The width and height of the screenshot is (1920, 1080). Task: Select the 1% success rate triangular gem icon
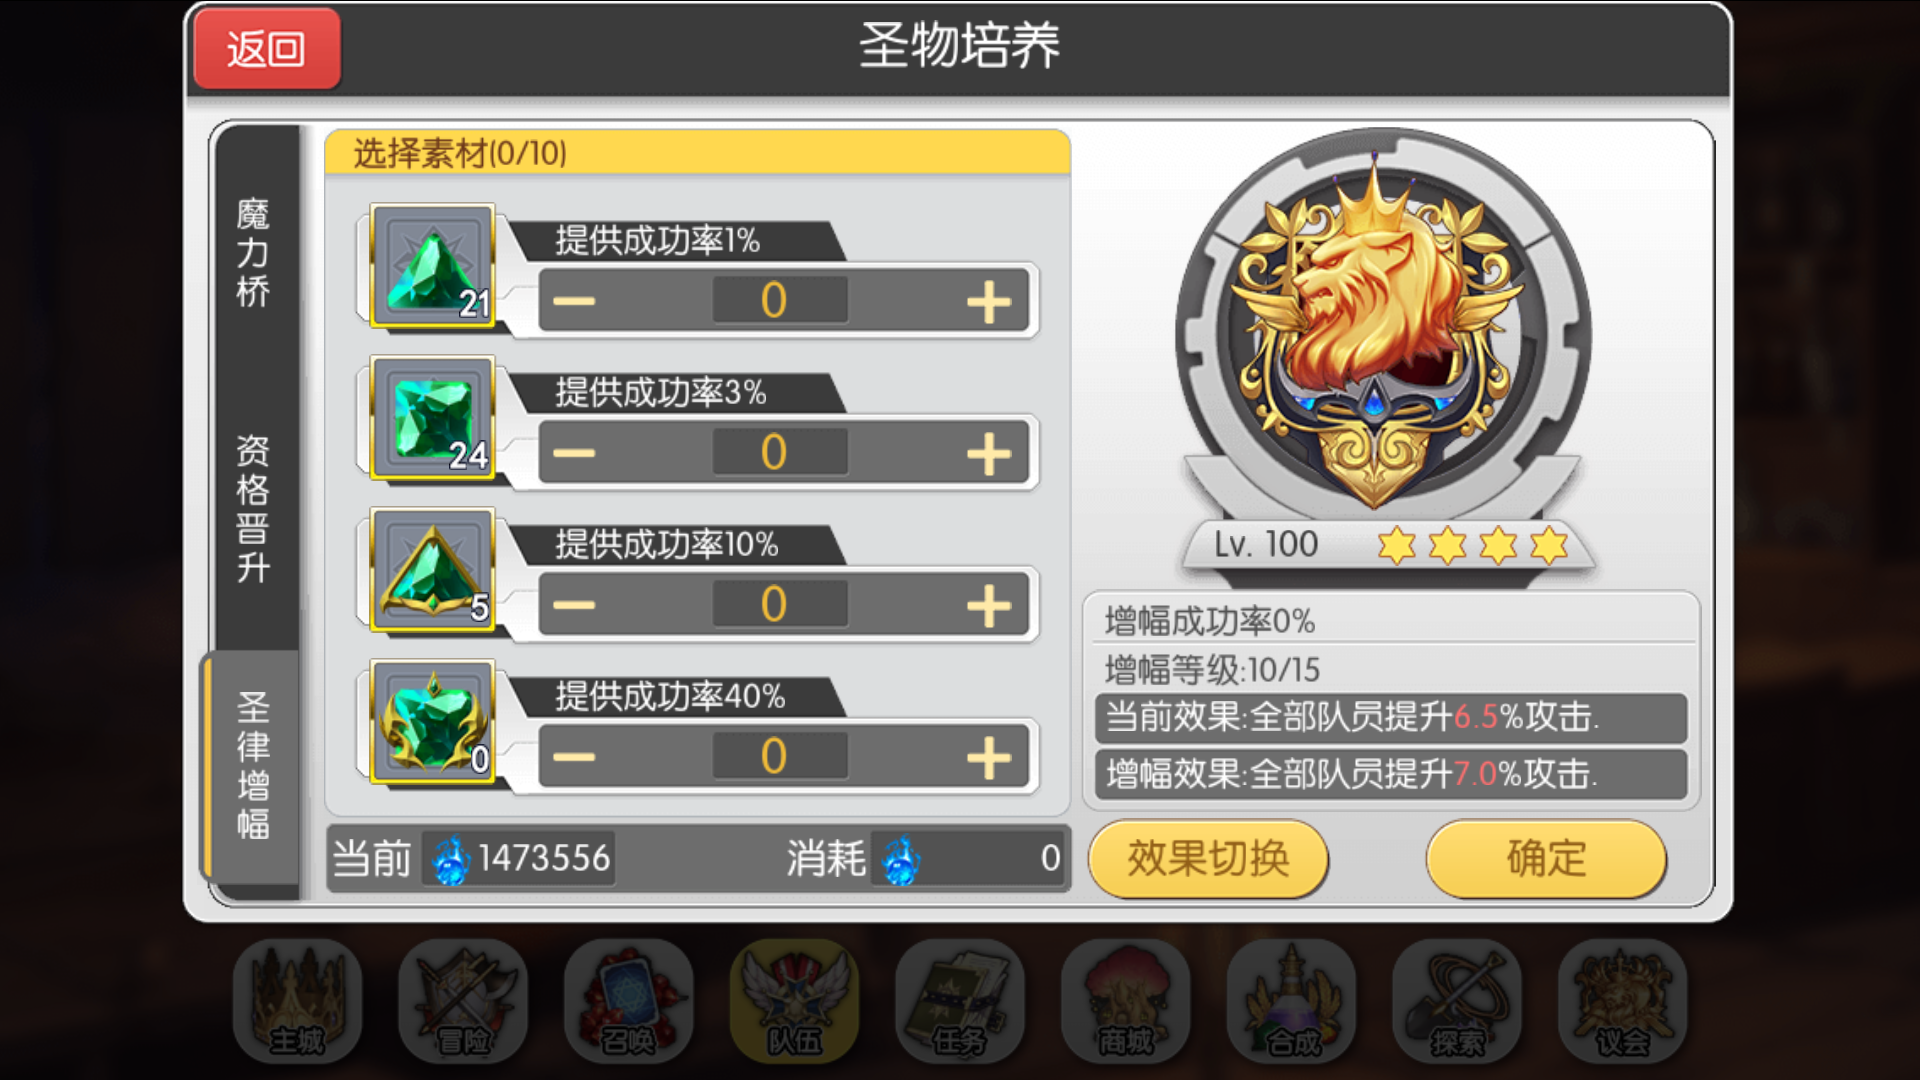[x=433, y=266]
